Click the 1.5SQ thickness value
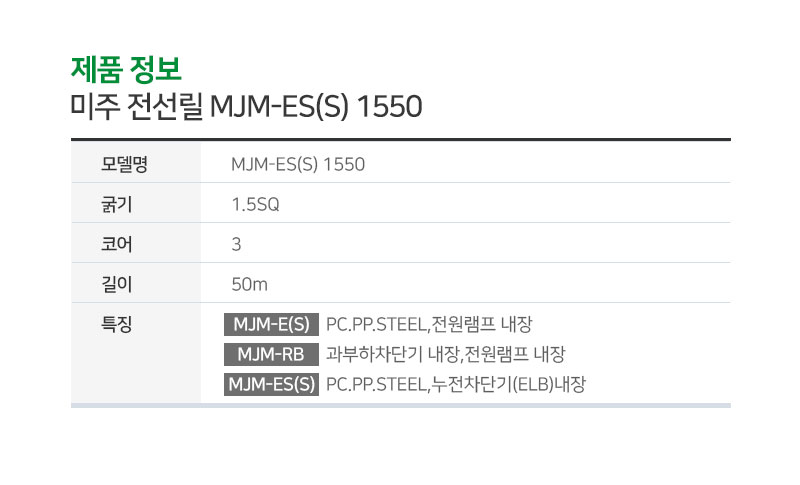 [255, 205]
